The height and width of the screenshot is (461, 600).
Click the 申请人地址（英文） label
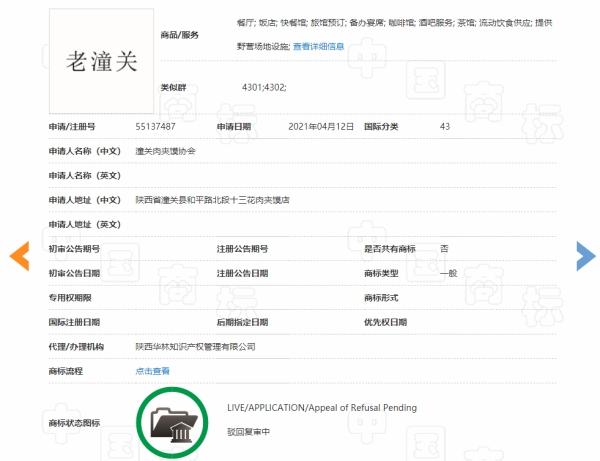click(85, 224)
